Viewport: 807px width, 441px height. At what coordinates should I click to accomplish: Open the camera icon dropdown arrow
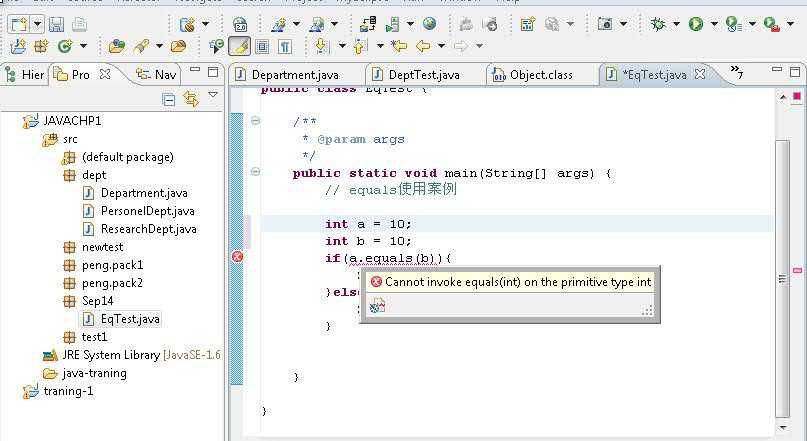point(623,24)
